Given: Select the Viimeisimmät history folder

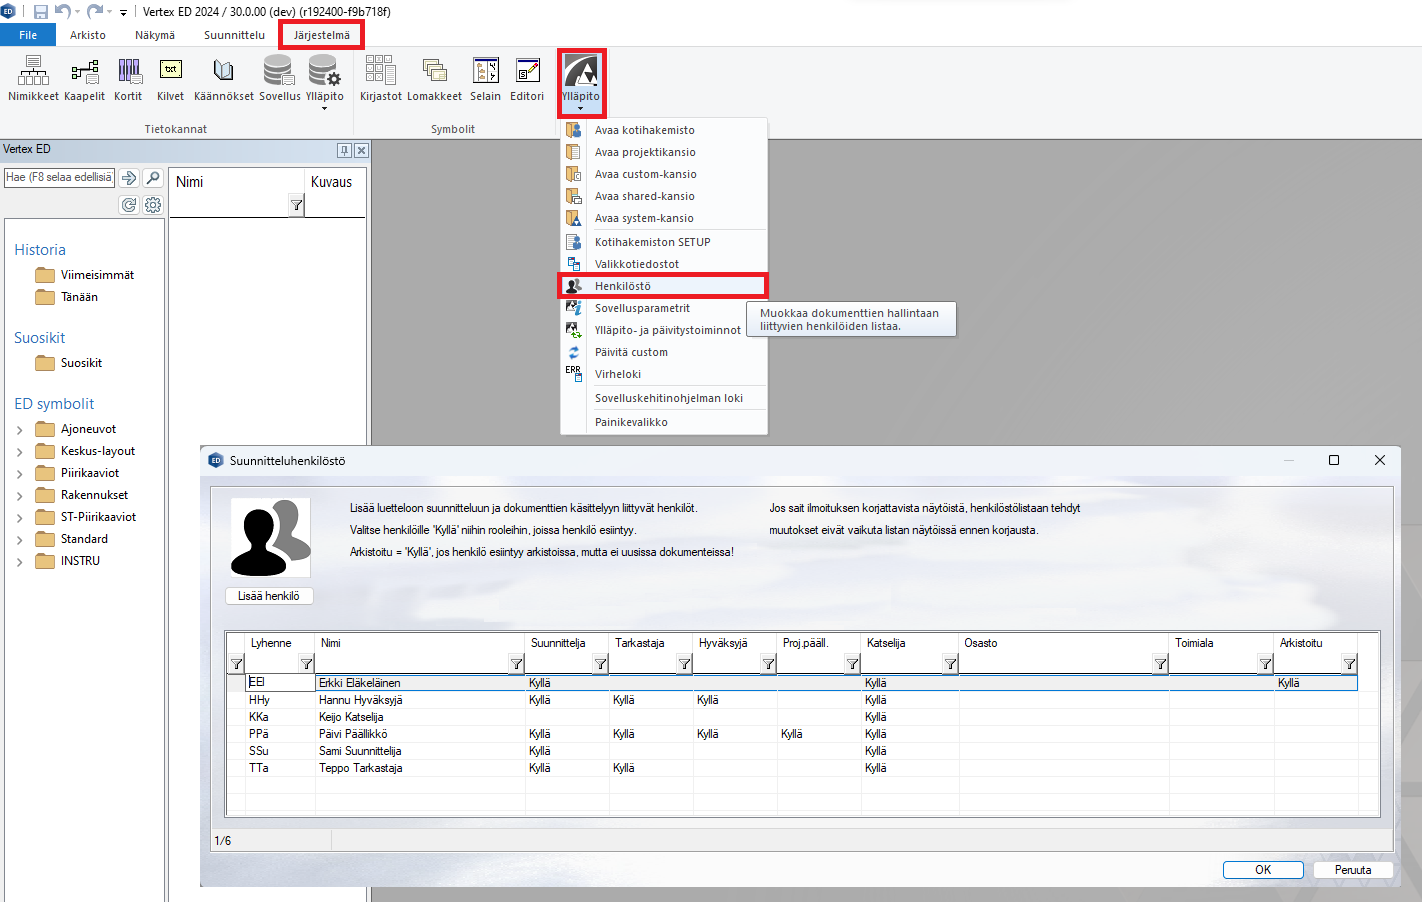Looking at the screenshot, I should coord(97,275).
